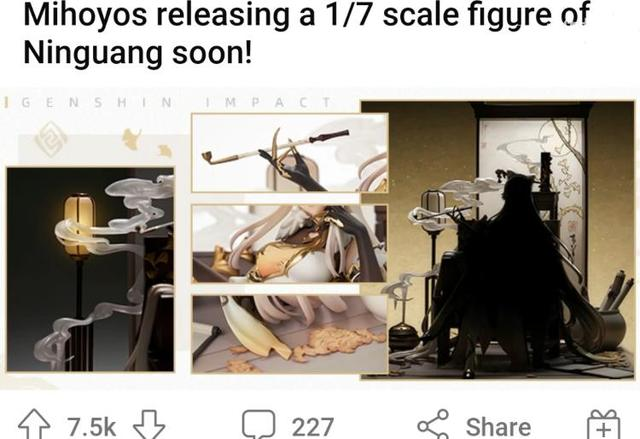Image resolution: width=640 pixels, height=439 pixels.
Task: Open the 227 comments count
Action: point(313,427)
